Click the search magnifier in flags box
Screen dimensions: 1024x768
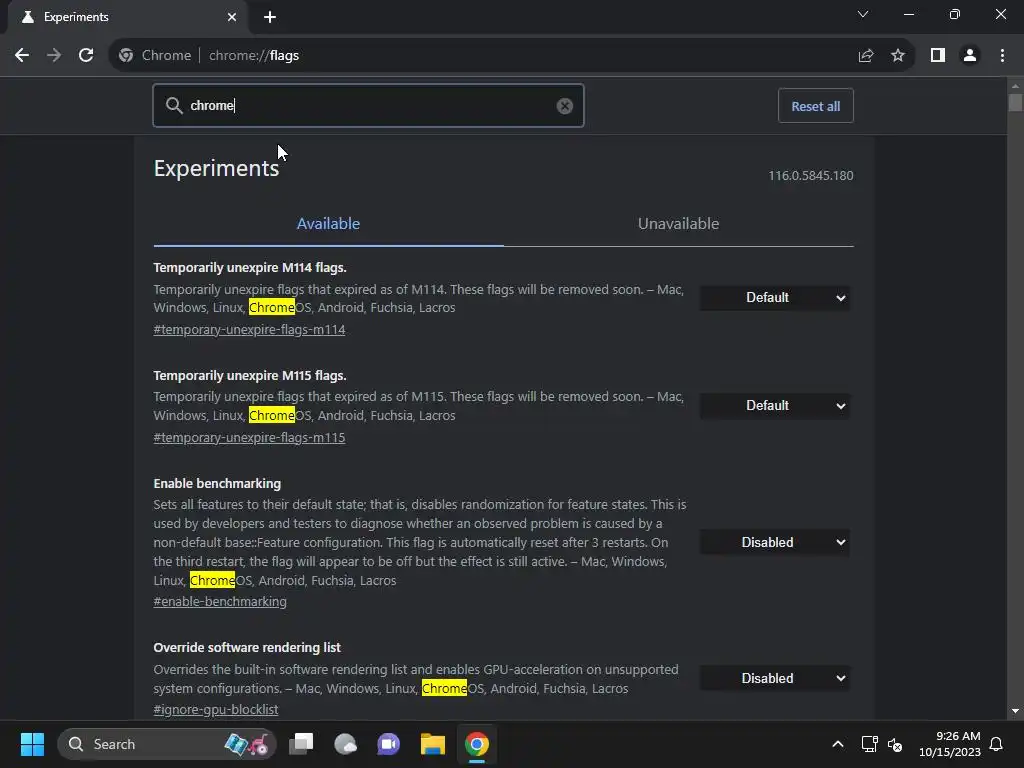[174, 106]
